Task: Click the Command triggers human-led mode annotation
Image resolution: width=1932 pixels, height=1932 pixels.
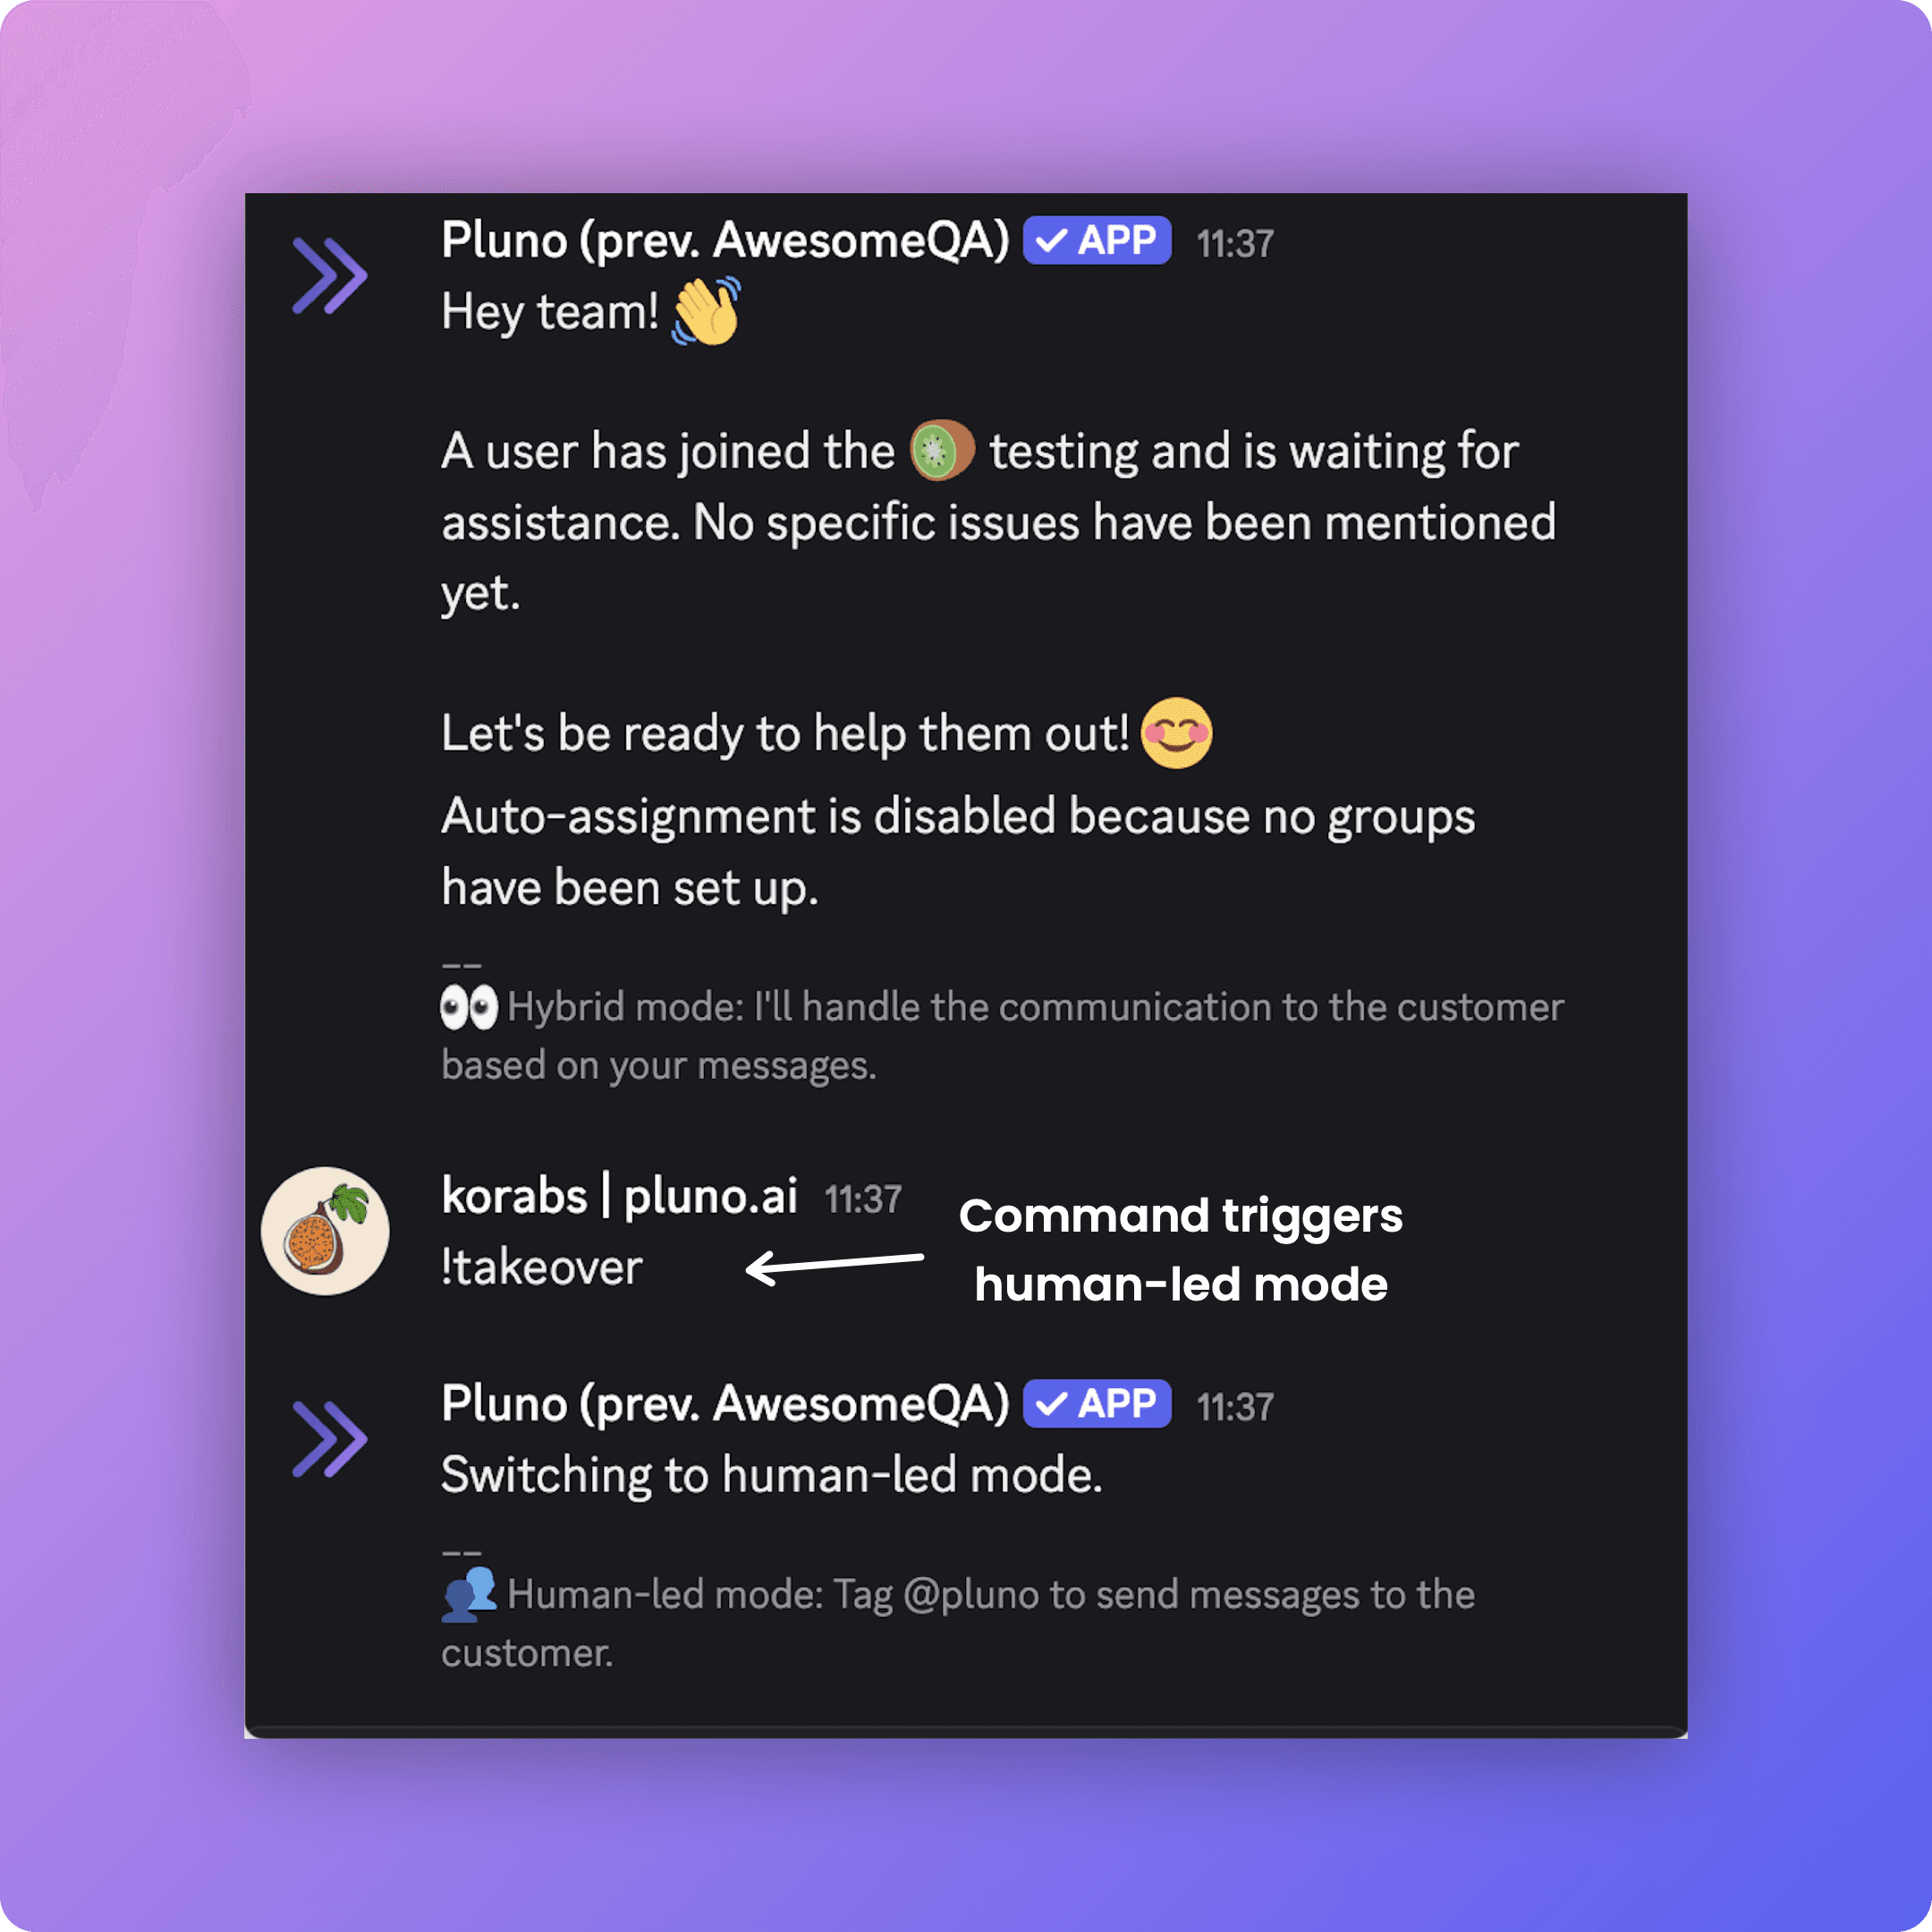Action: point(1181,1250)
